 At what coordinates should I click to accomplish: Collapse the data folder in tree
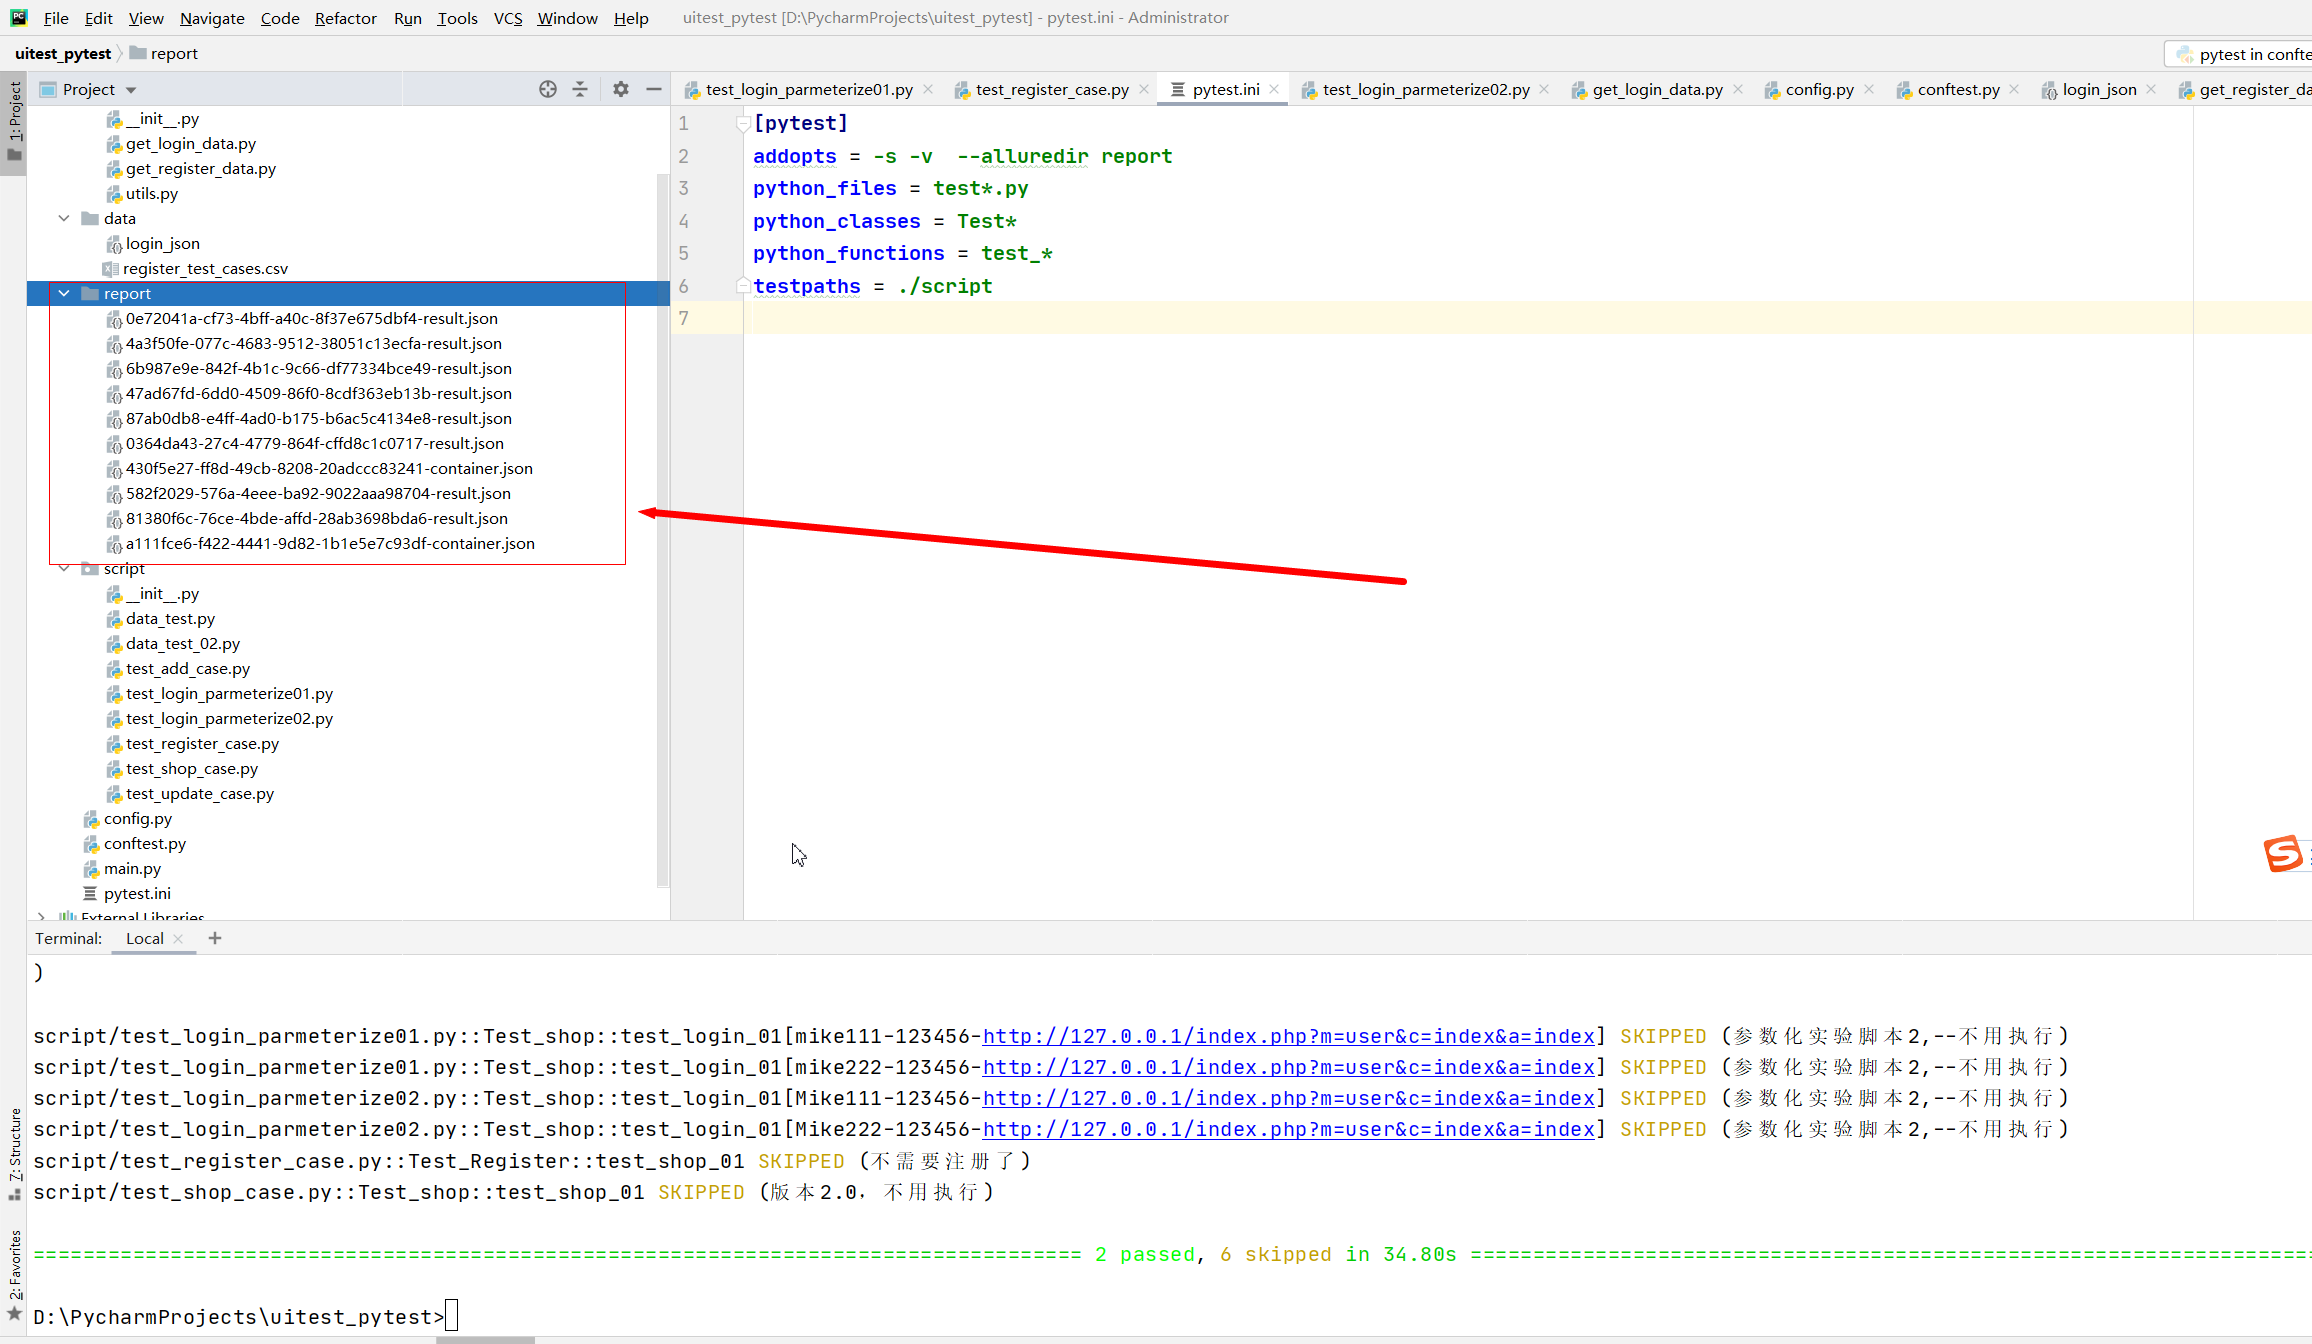click(64, 218)
